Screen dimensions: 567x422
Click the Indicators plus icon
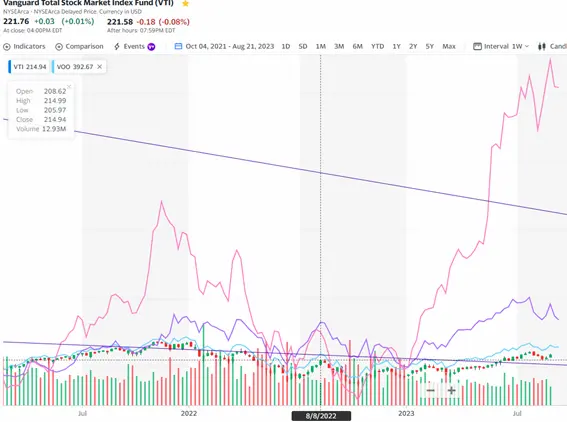[7, 47]
